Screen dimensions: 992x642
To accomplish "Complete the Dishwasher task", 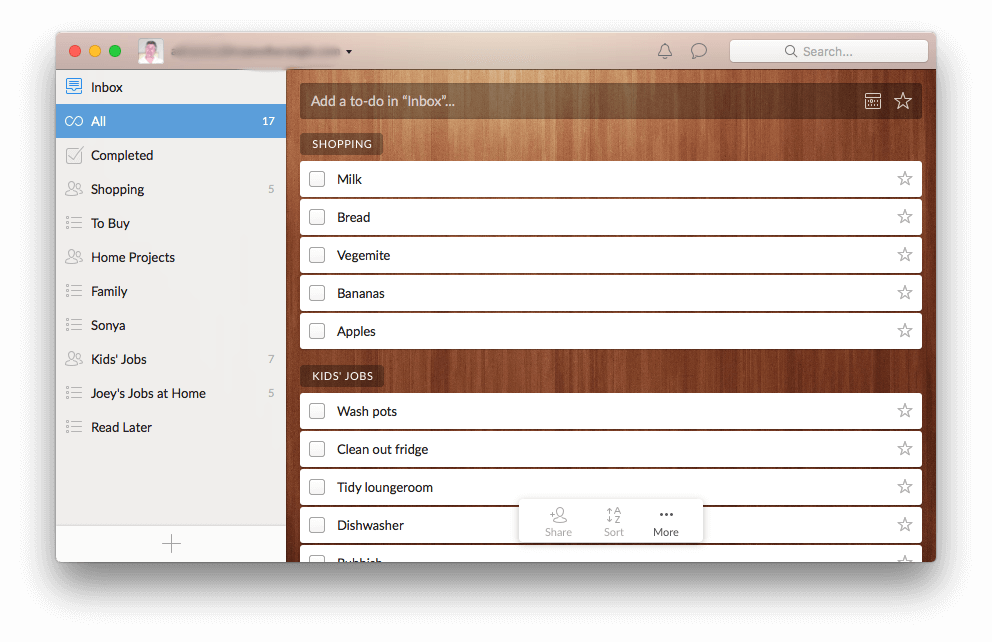I will pyautogui.click(x=317, y=524).
